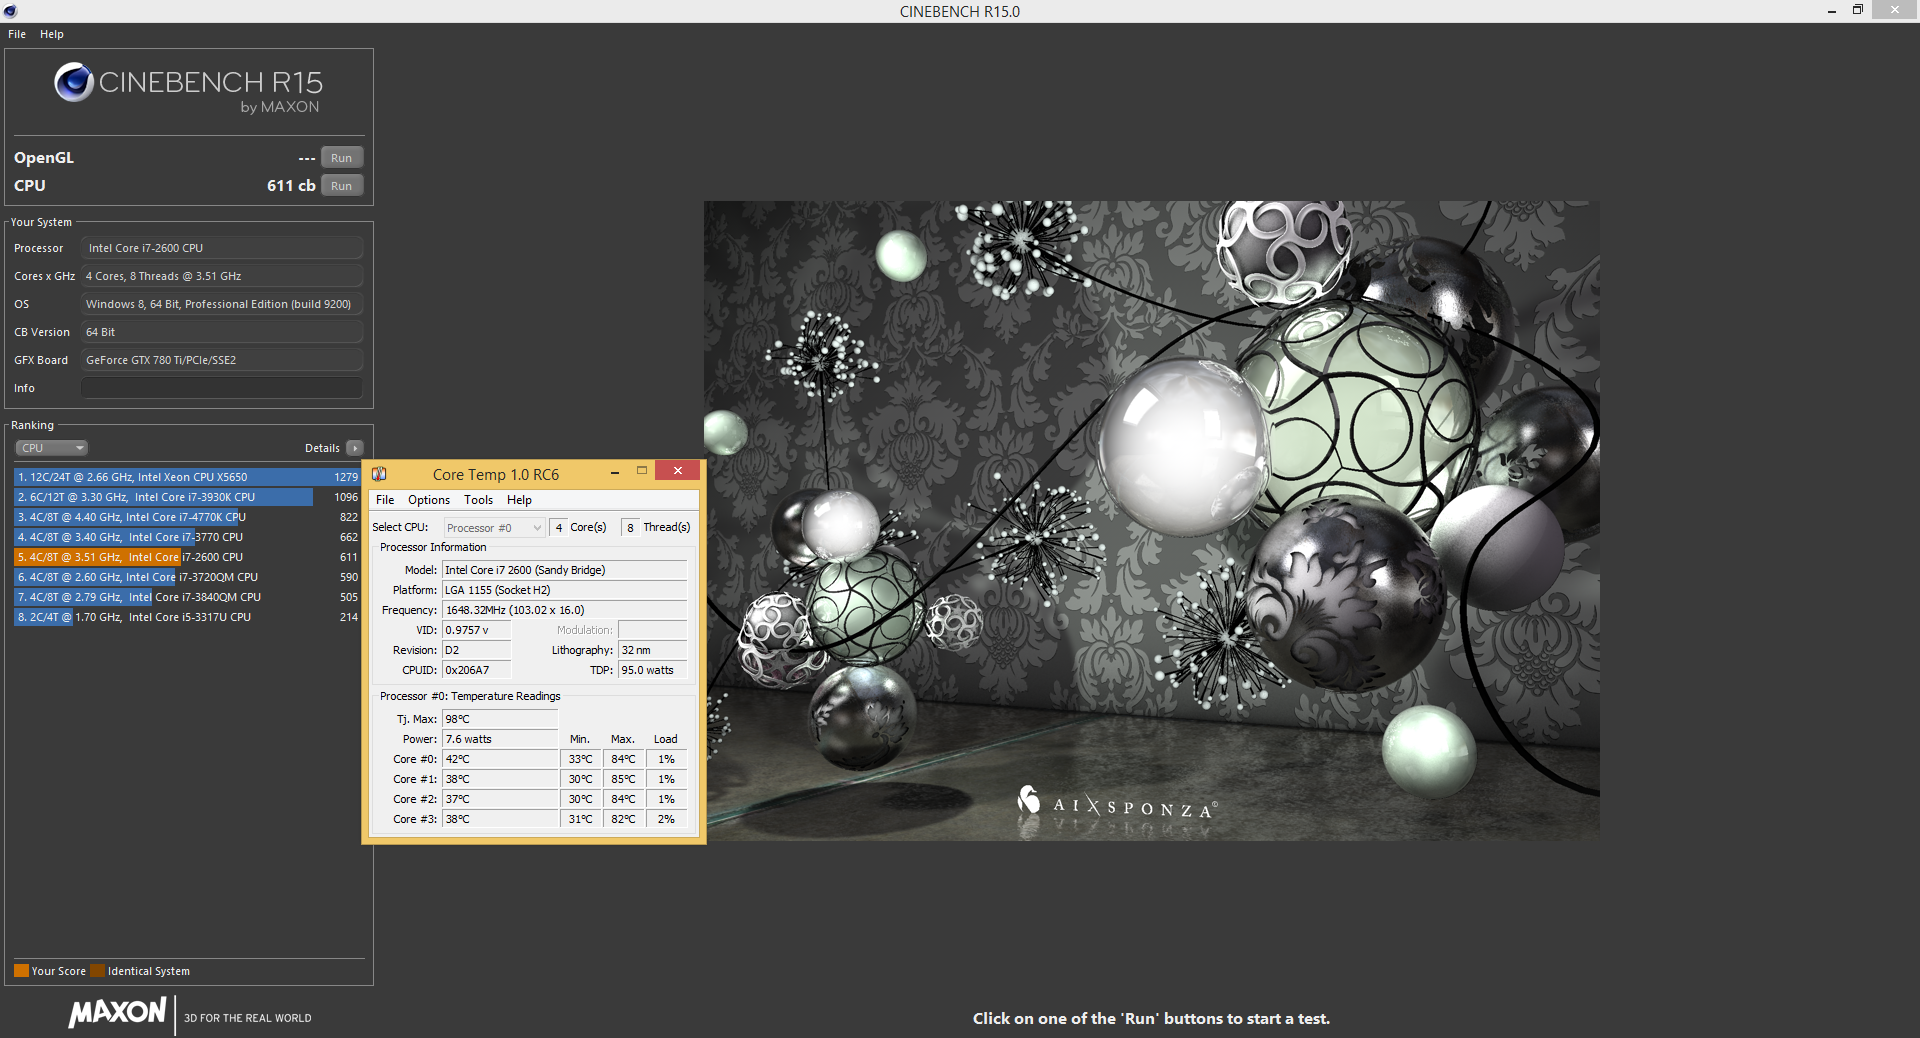Image resolution: width=1920 pixels, height=1038 pixels.
Task: Click the Tj. Max temperature value
Action: click(x=500, y=719)
